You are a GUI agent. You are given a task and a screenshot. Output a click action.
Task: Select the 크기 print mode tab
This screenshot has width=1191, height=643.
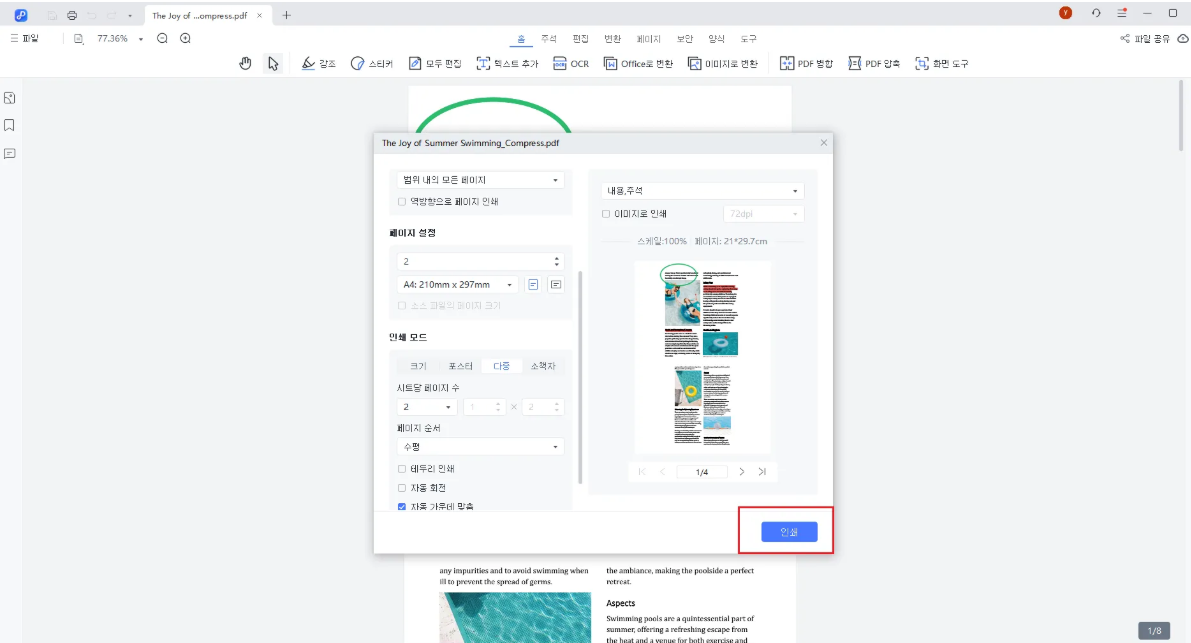click(x=418, y=366)
